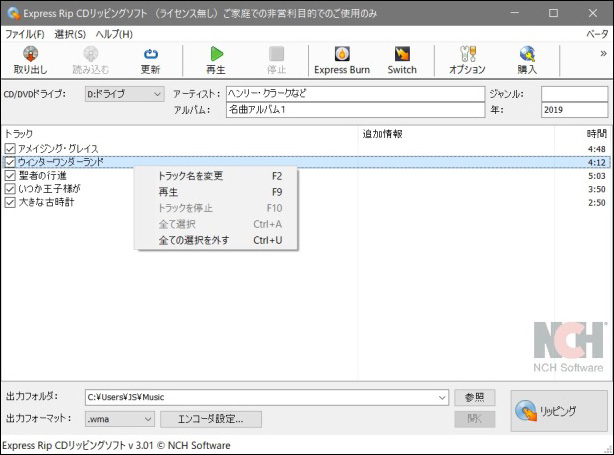Click the 開く open folder button
Screen dimensions: 614x455
pos(475,419)
